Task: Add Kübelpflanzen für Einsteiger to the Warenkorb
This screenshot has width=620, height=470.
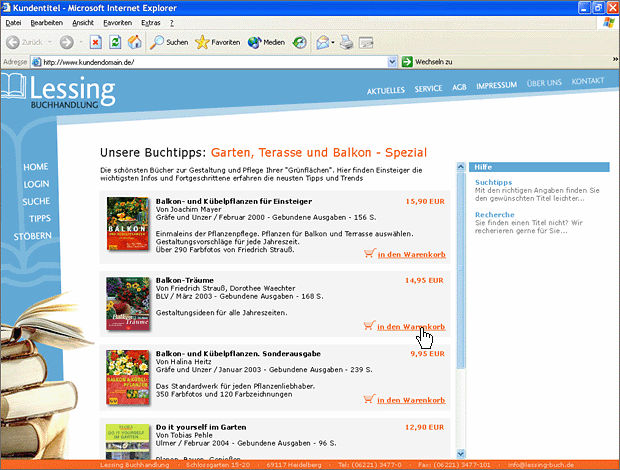Action: [412, 255]
